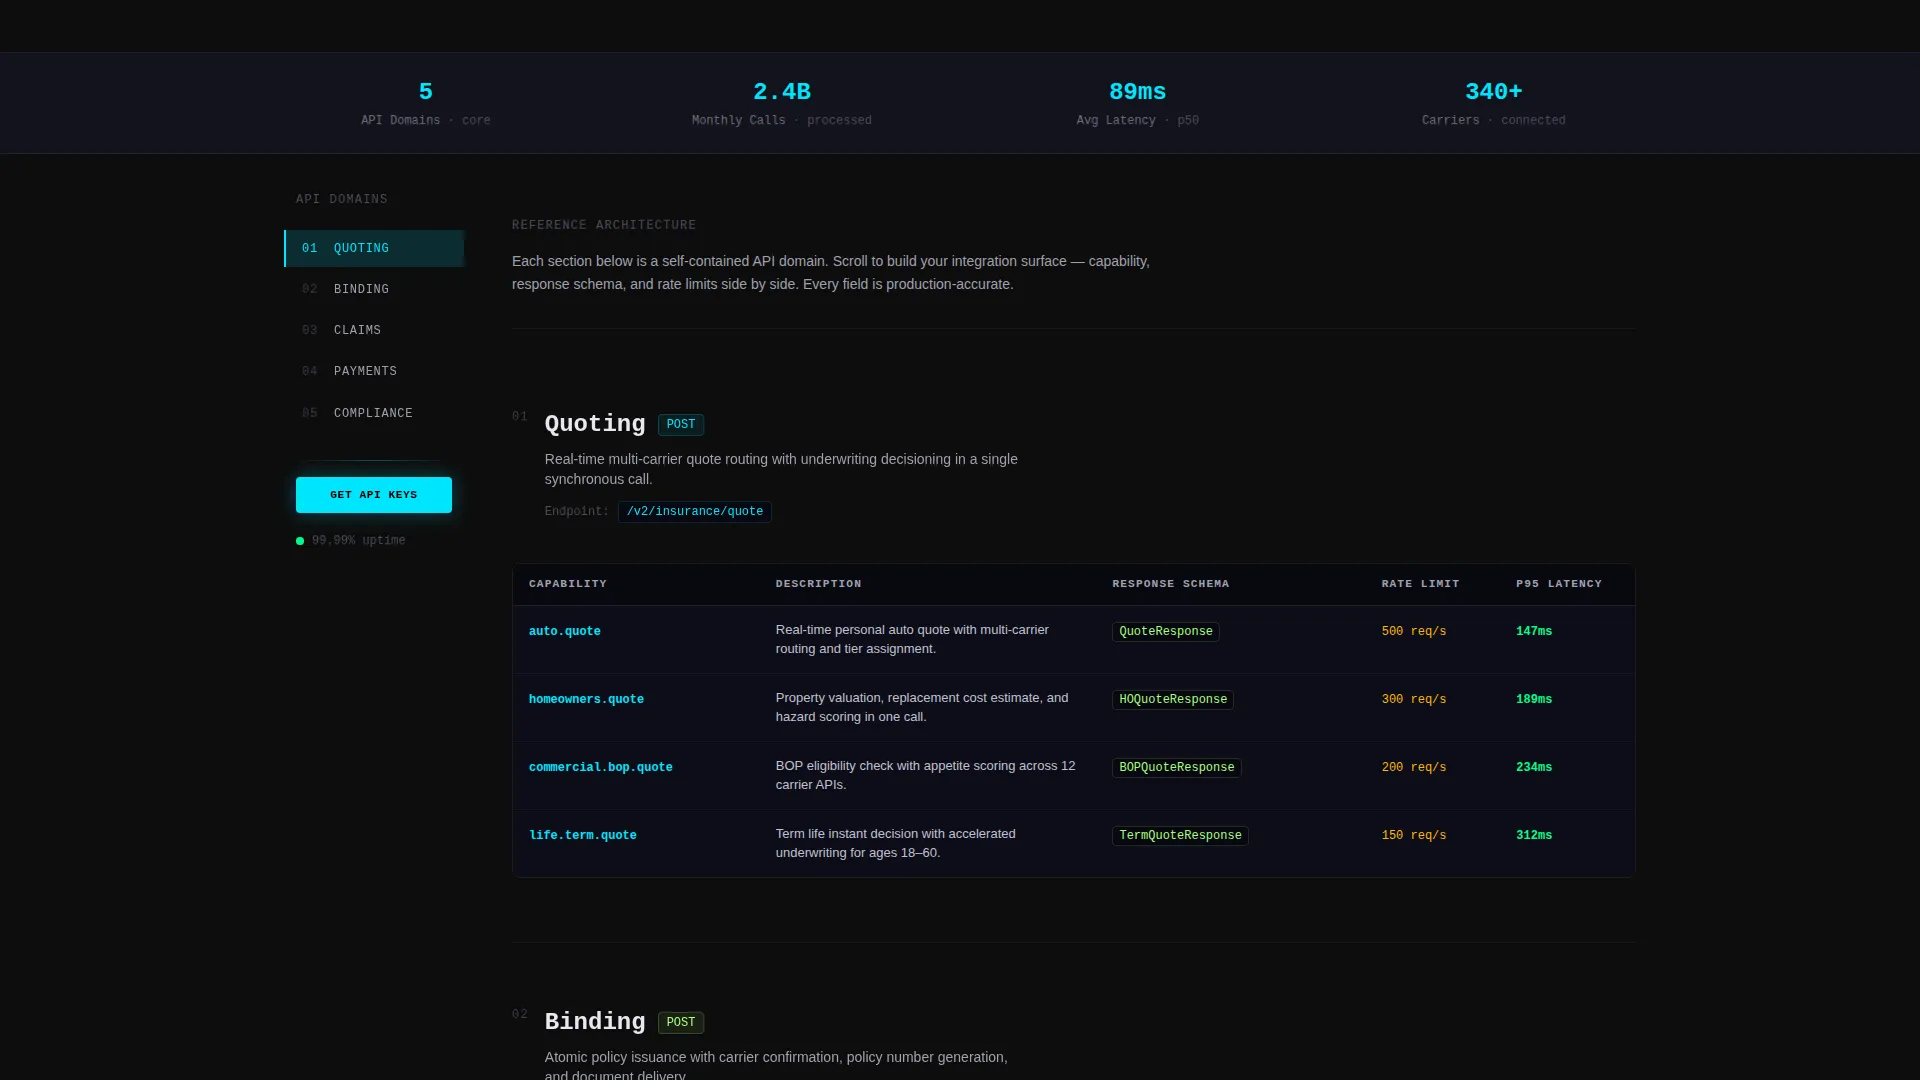The image size is (1920, 1080).
Task: Click the QuoteResponse schema tag
Action: pos(1166,632)
